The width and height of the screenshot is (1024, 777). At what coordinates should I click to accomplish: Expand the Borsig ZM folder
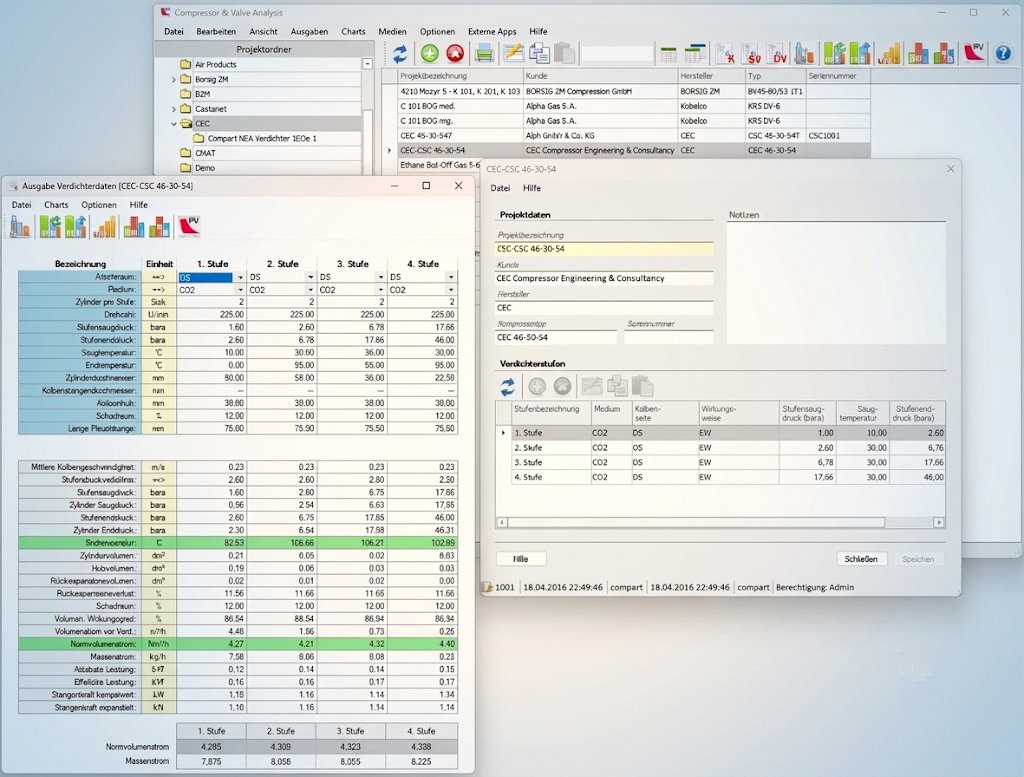pyautogui.click(x=174, y=80)
